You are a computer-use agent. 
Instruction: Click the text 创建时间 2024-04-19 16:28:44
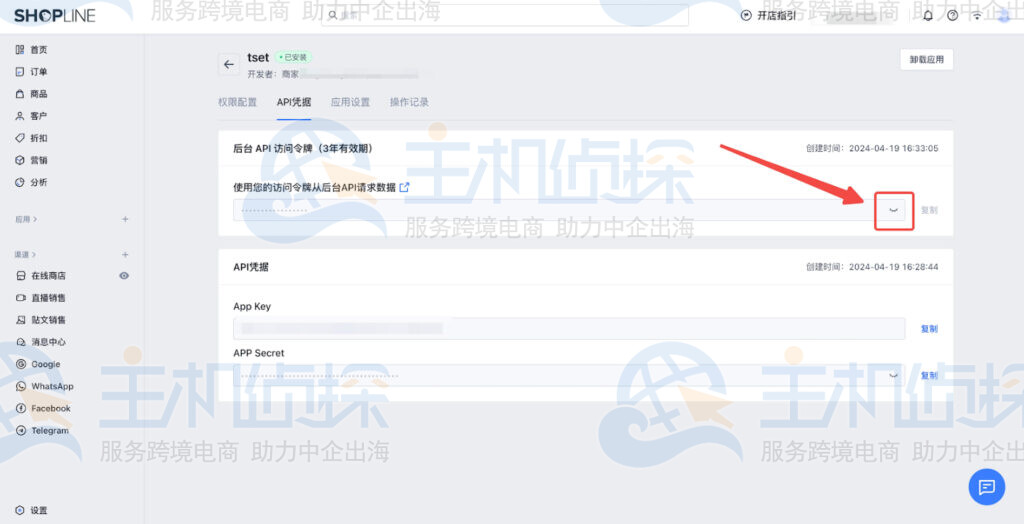click(x=872, y=267)
